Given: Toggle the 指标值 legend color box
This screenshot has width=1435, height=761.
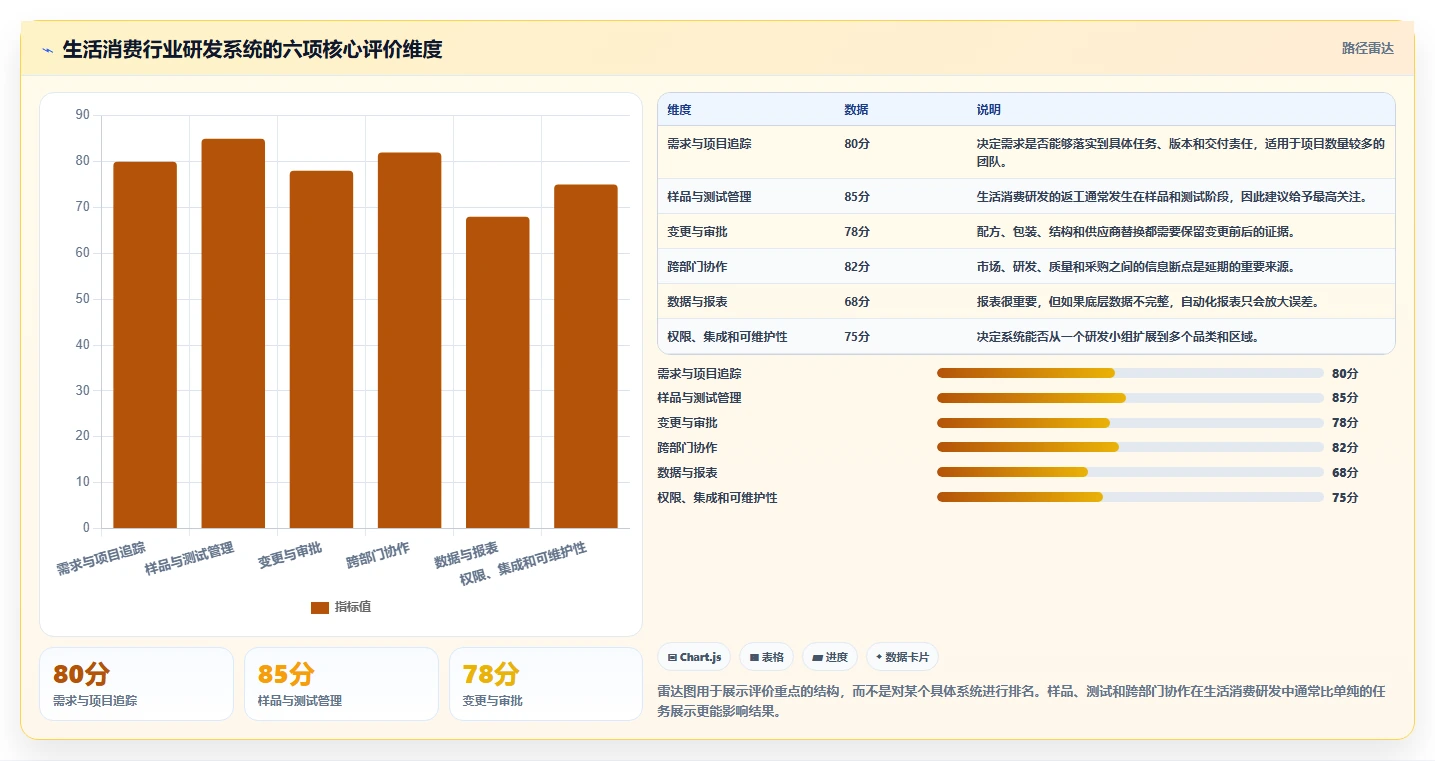Looking at the screenshot, I should click(x=320, y=607).
